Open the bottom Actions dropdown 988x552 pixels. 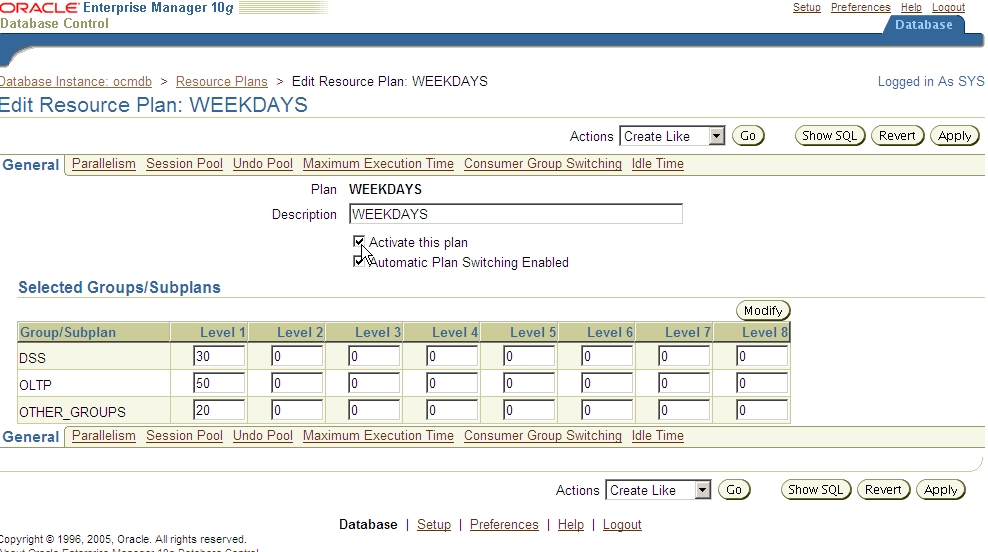tap(658, 490)
